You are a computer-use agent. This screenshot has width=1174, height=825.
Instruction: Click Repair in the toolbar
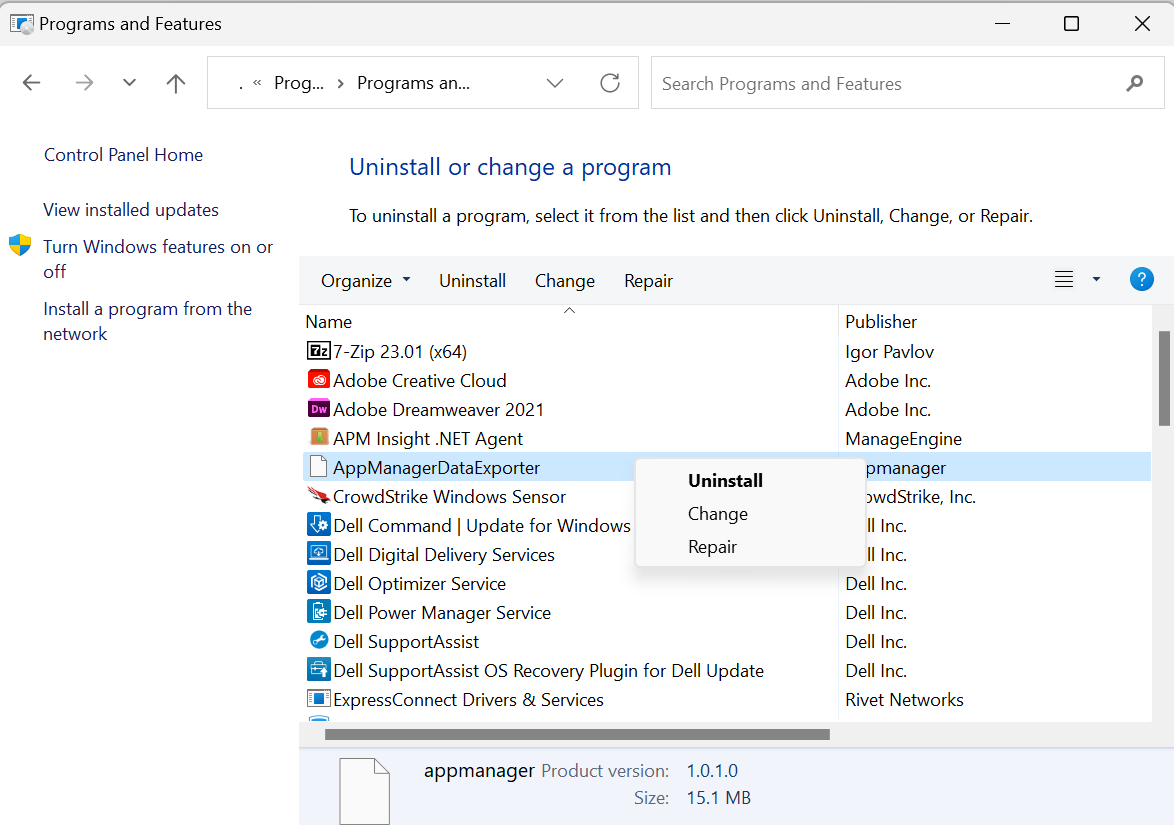coord(648,281)
